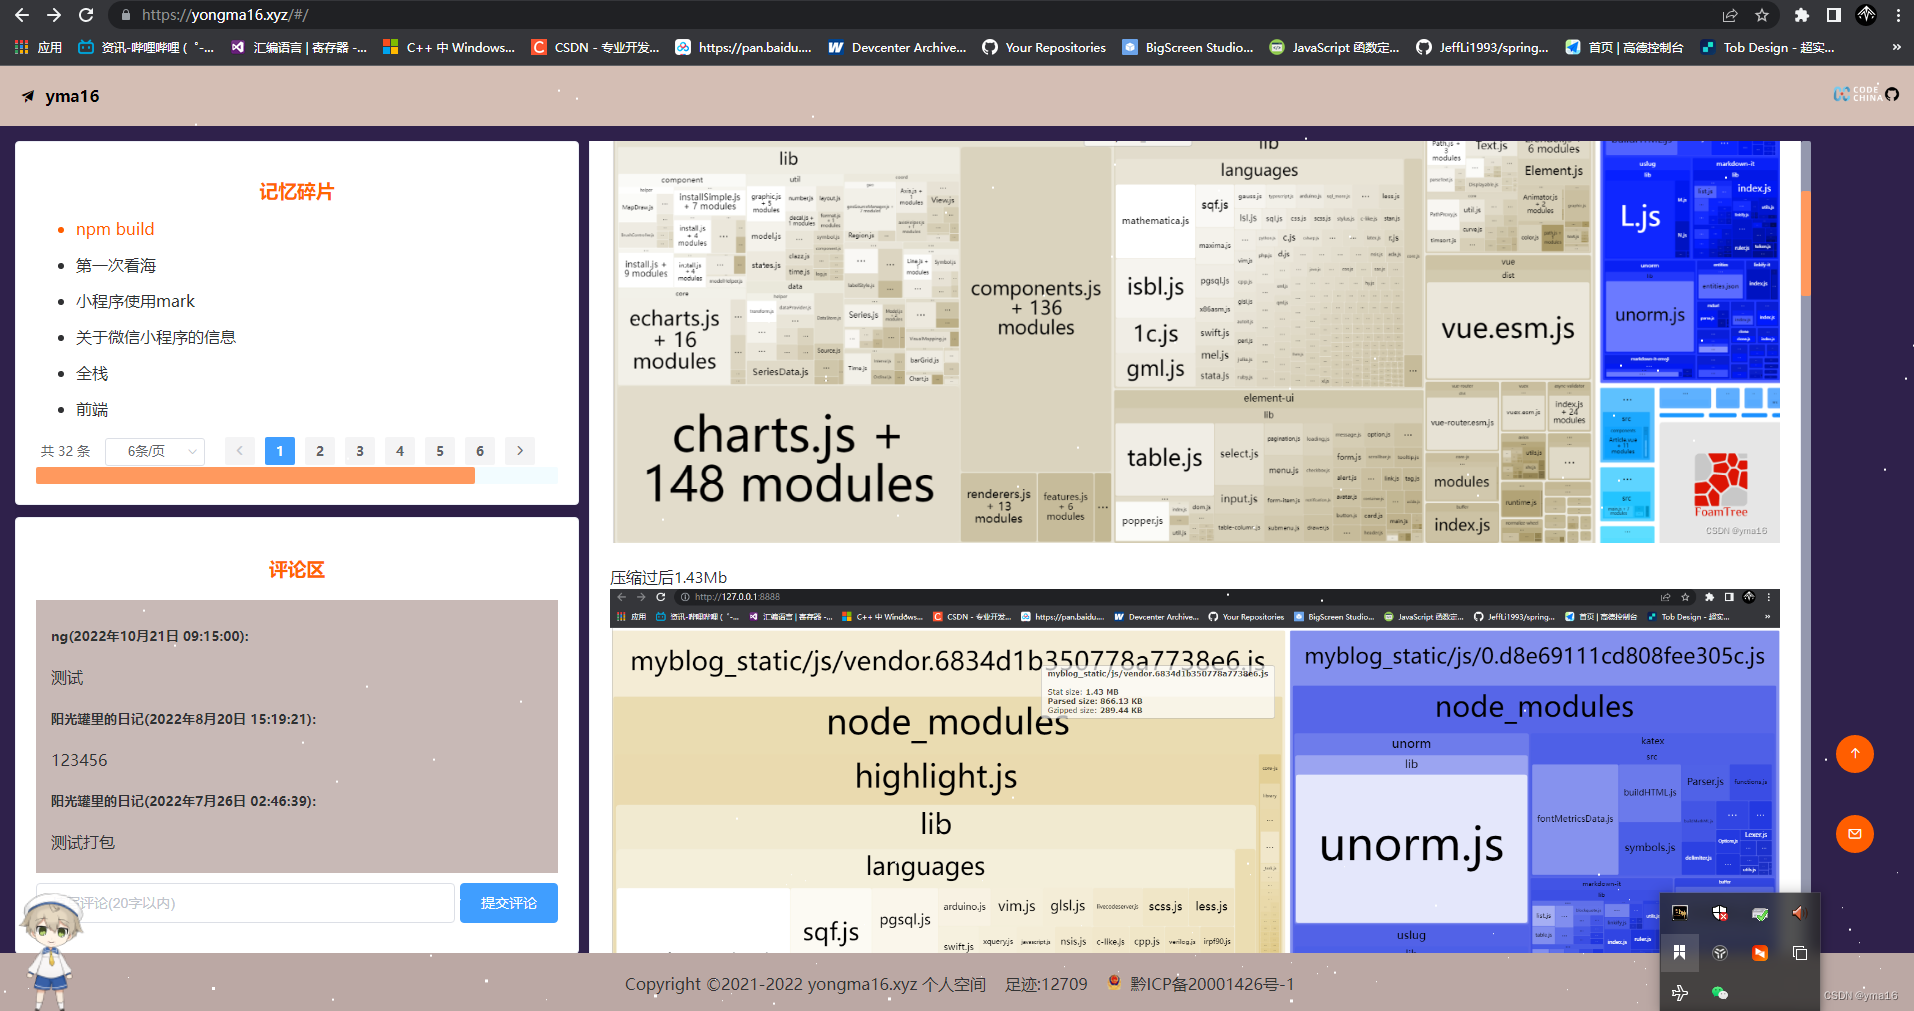
Task: Select page 3 in pagination
Action: point(360,451)
